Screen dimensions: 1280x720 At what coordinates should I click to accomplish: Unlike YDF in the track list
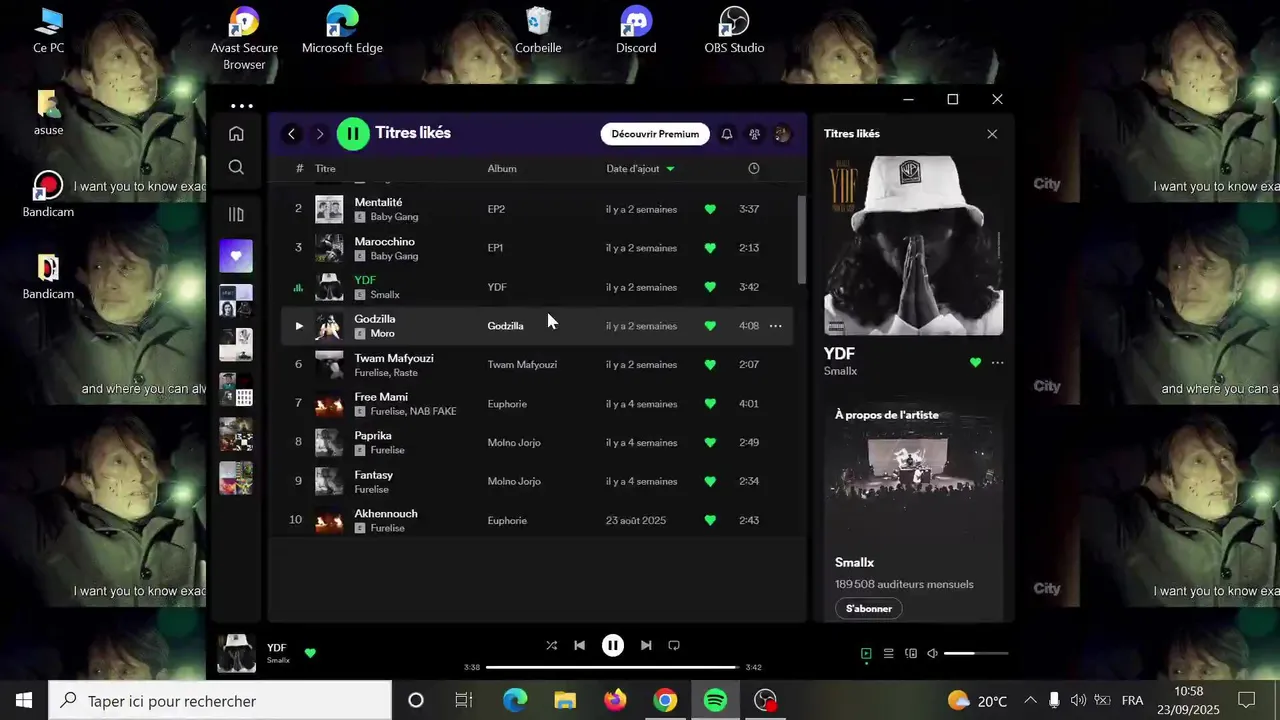[710, 287]
